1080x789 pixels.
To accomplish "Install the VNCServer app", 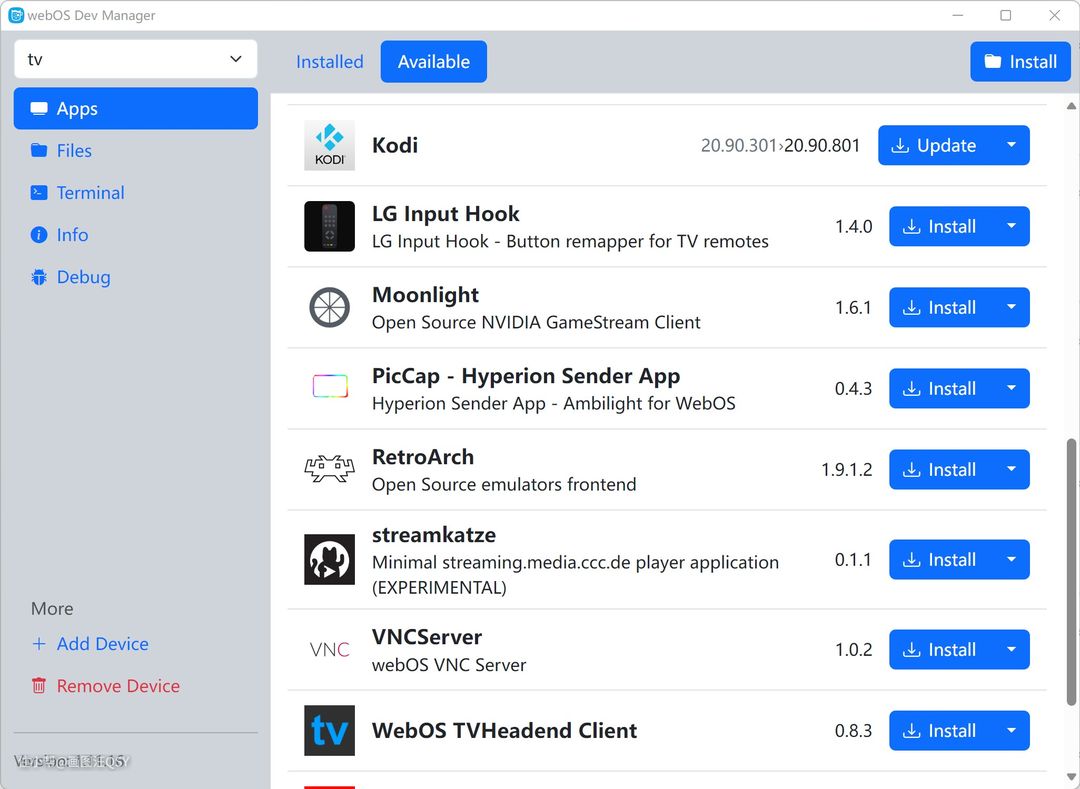I will click(x=940, y=649).
